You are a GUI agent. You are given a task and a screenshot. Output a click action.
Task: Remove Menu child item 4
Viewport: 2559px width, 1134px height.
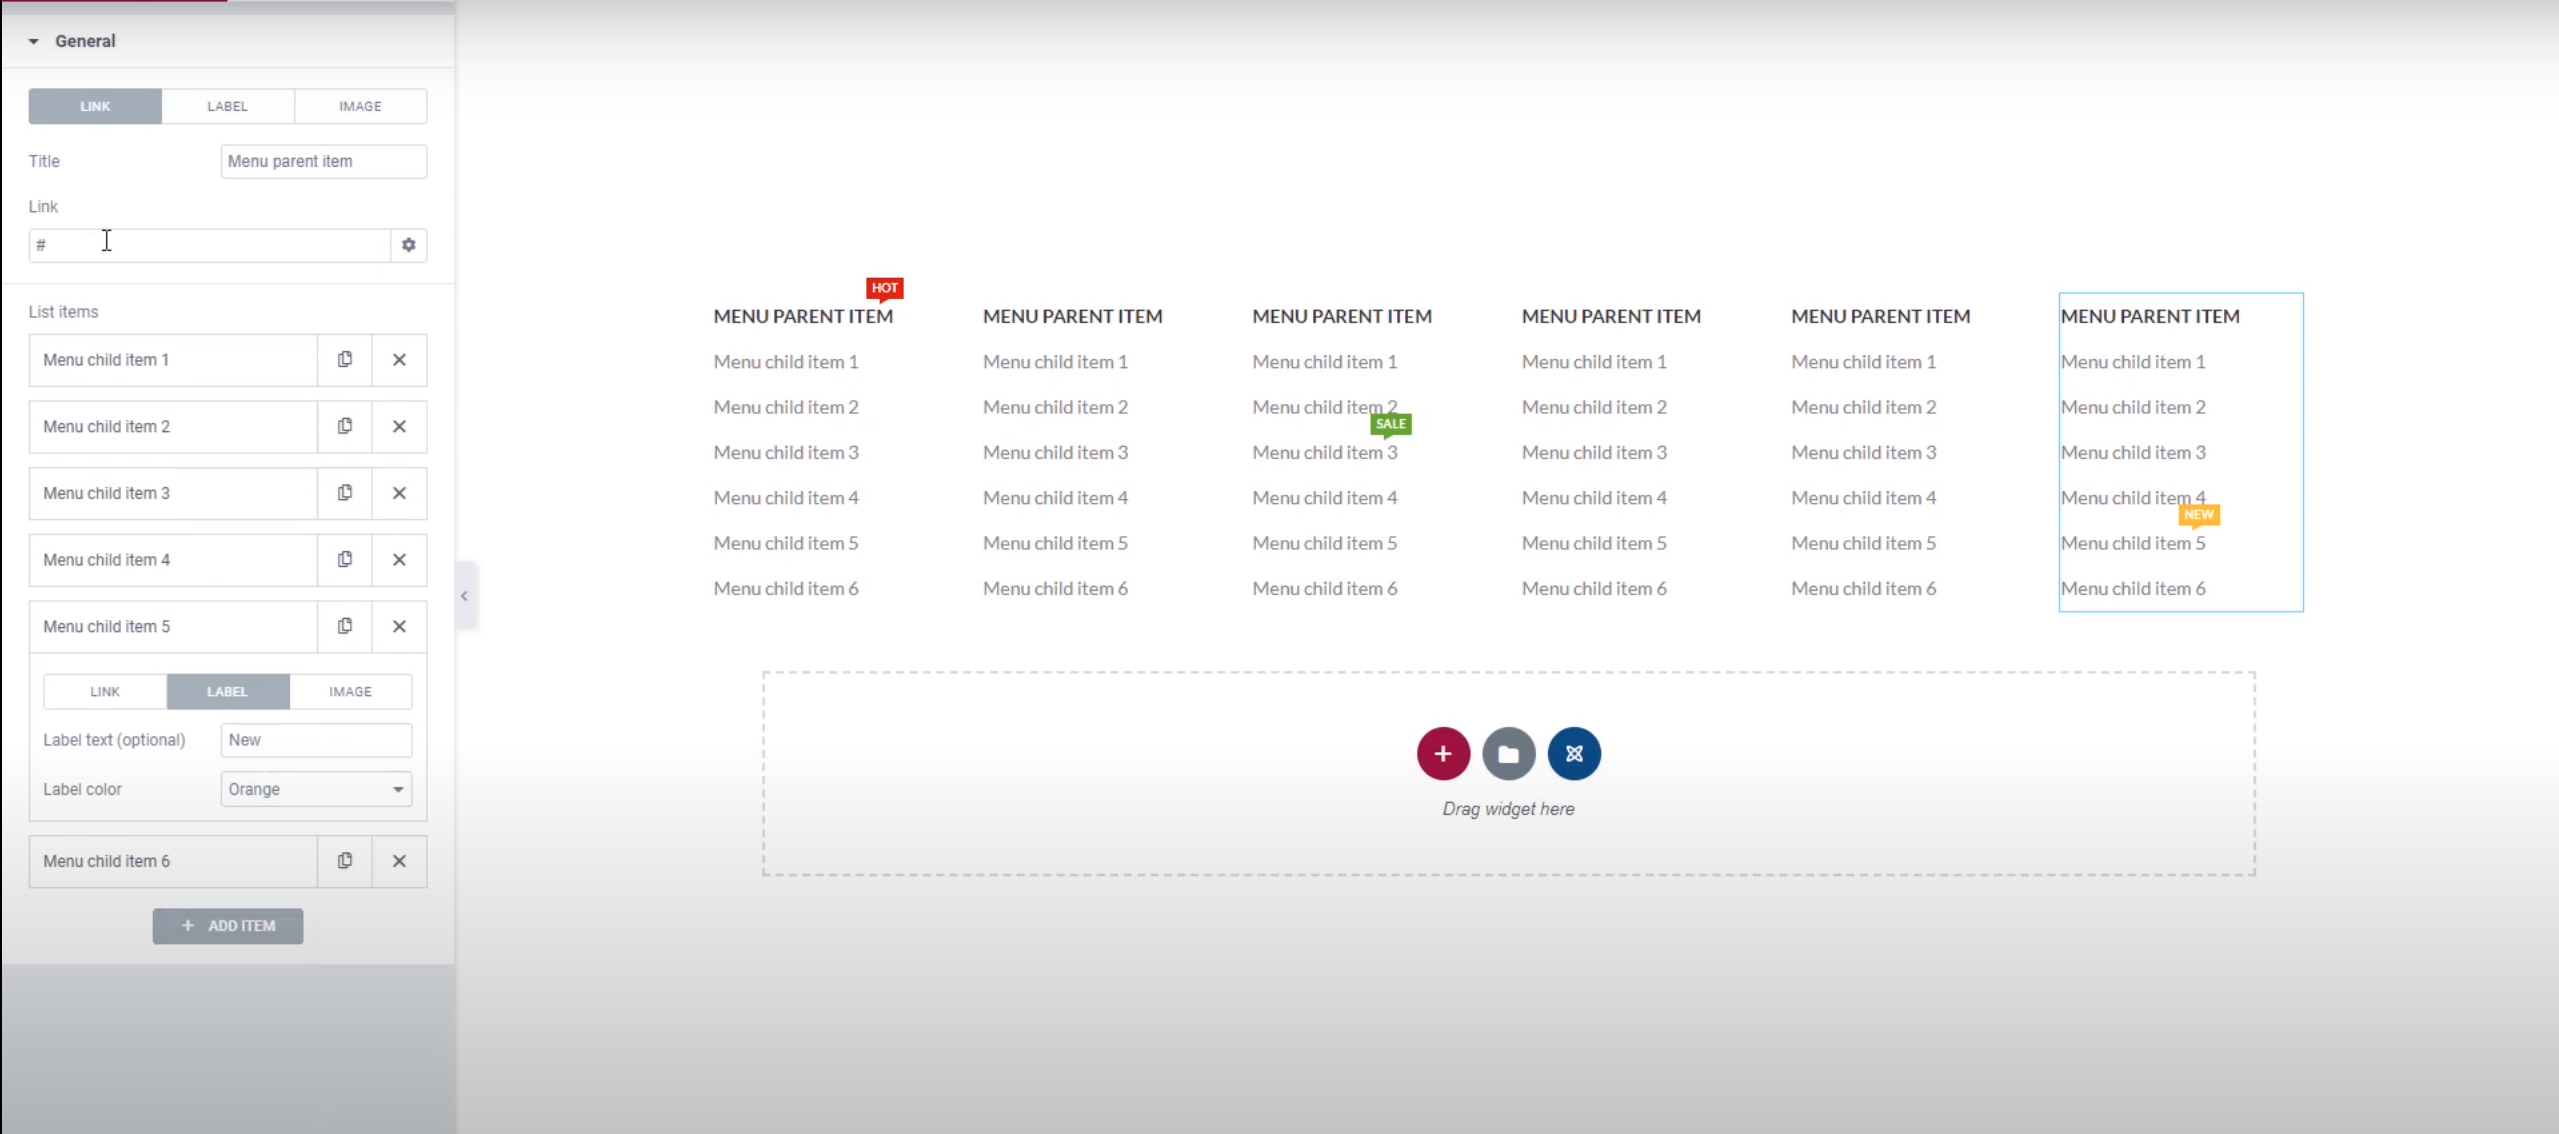(399, 560)
